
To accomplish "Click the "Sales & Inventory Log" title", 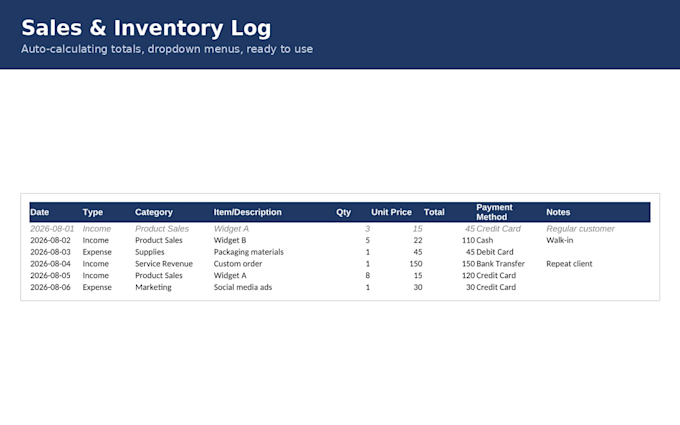I will click(146, 28).
